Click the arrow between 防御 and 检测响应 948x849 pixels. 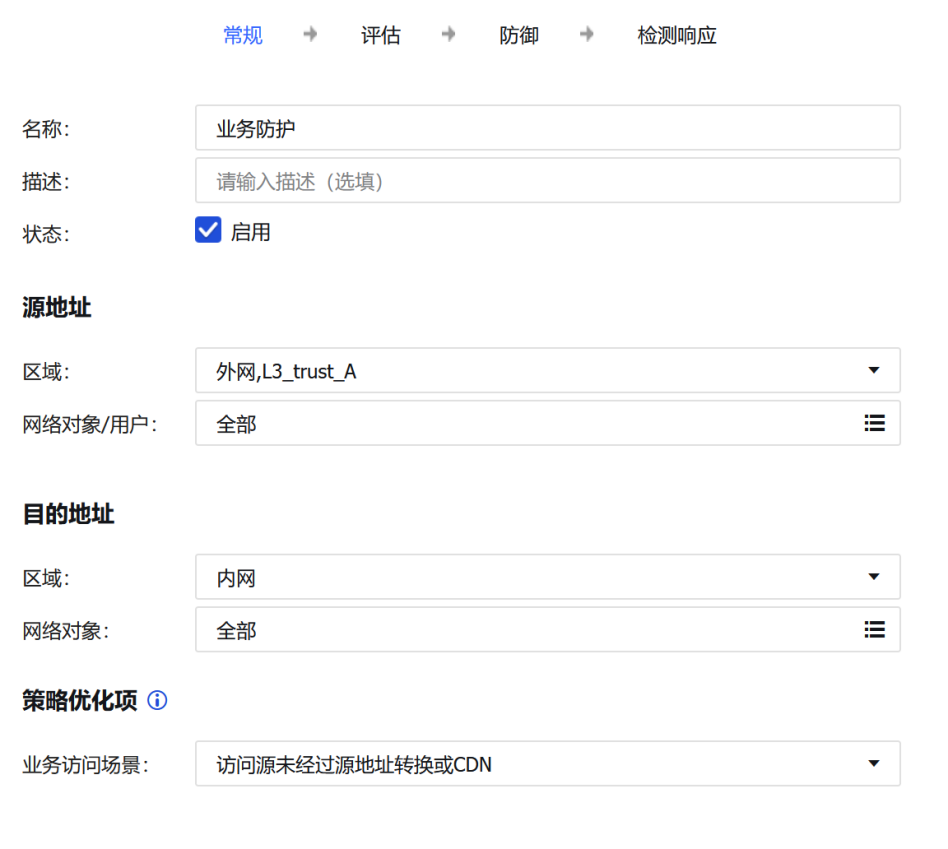tap(587, 34)
